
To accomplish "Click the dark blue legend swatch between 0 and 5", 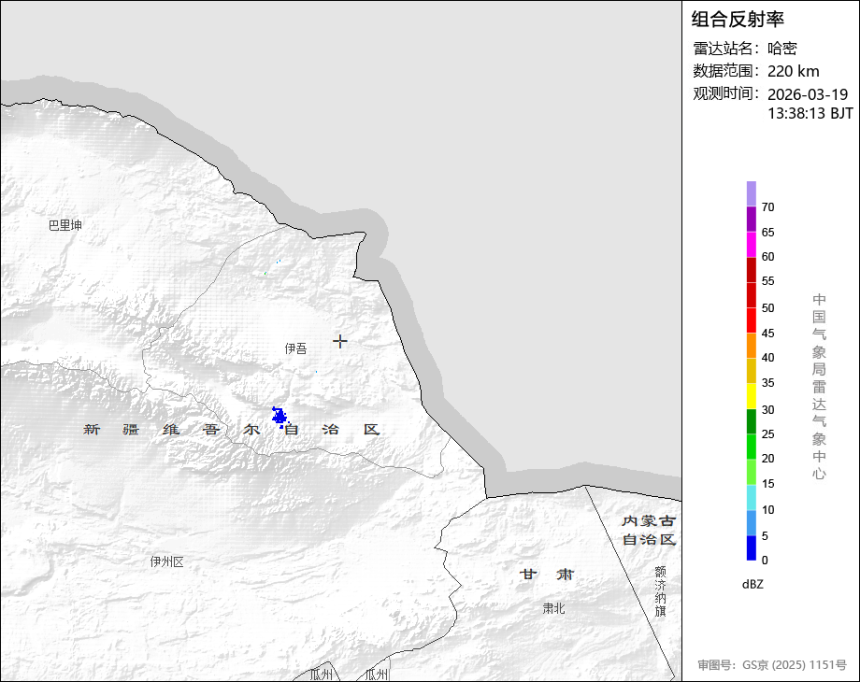I will pyautogui.click(x=751, y=548).
